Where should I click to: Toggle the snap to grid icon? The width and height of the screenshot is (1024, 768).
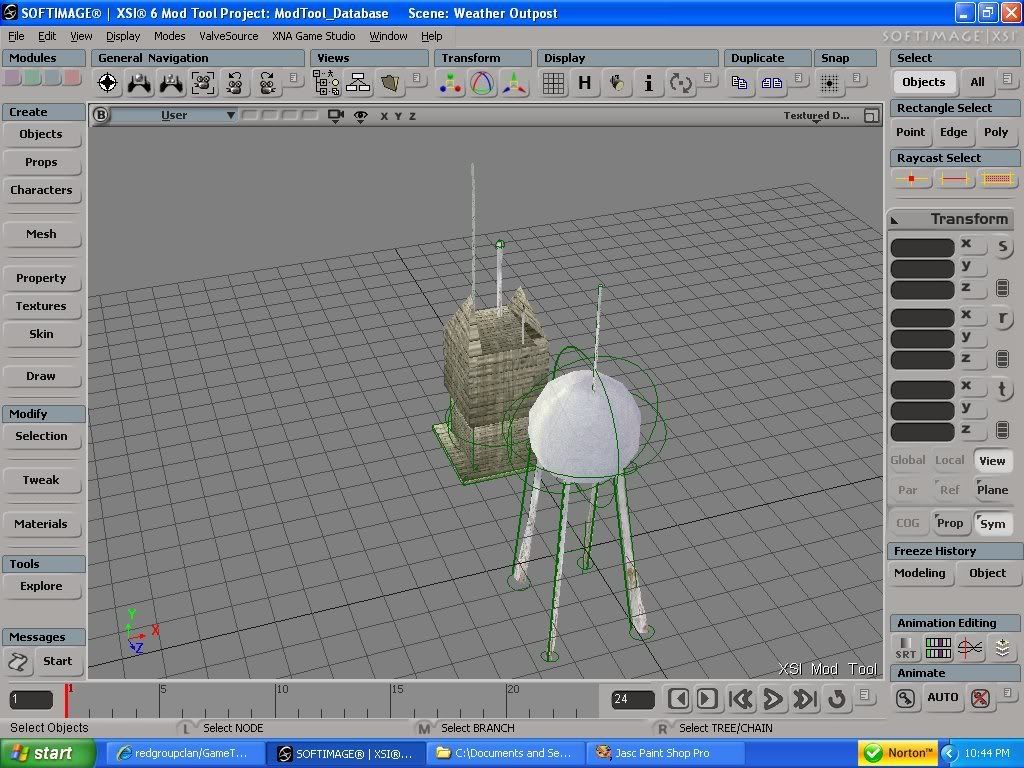tap(829, 83)
